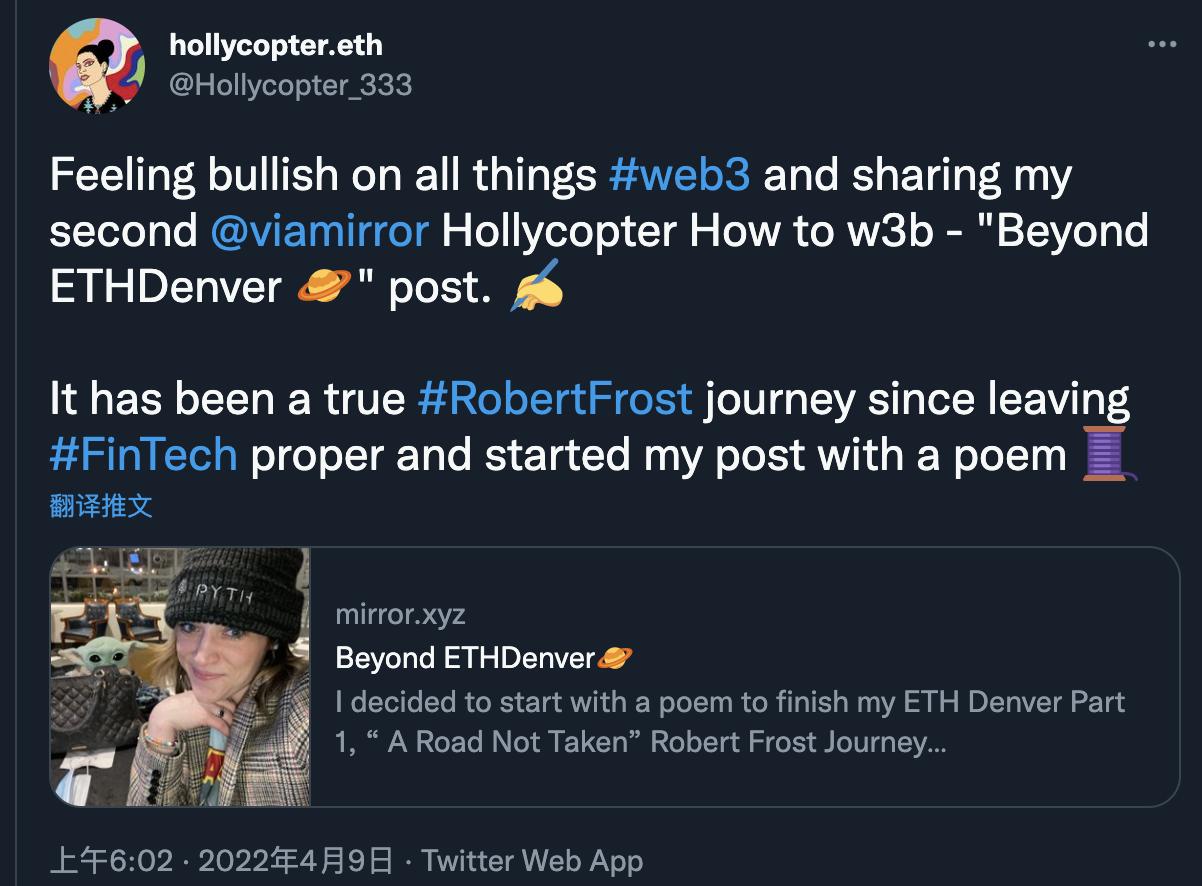Click the ringed planet emoji in tweet text
Screen dimensions: 1202x886
tap(324, 288)
